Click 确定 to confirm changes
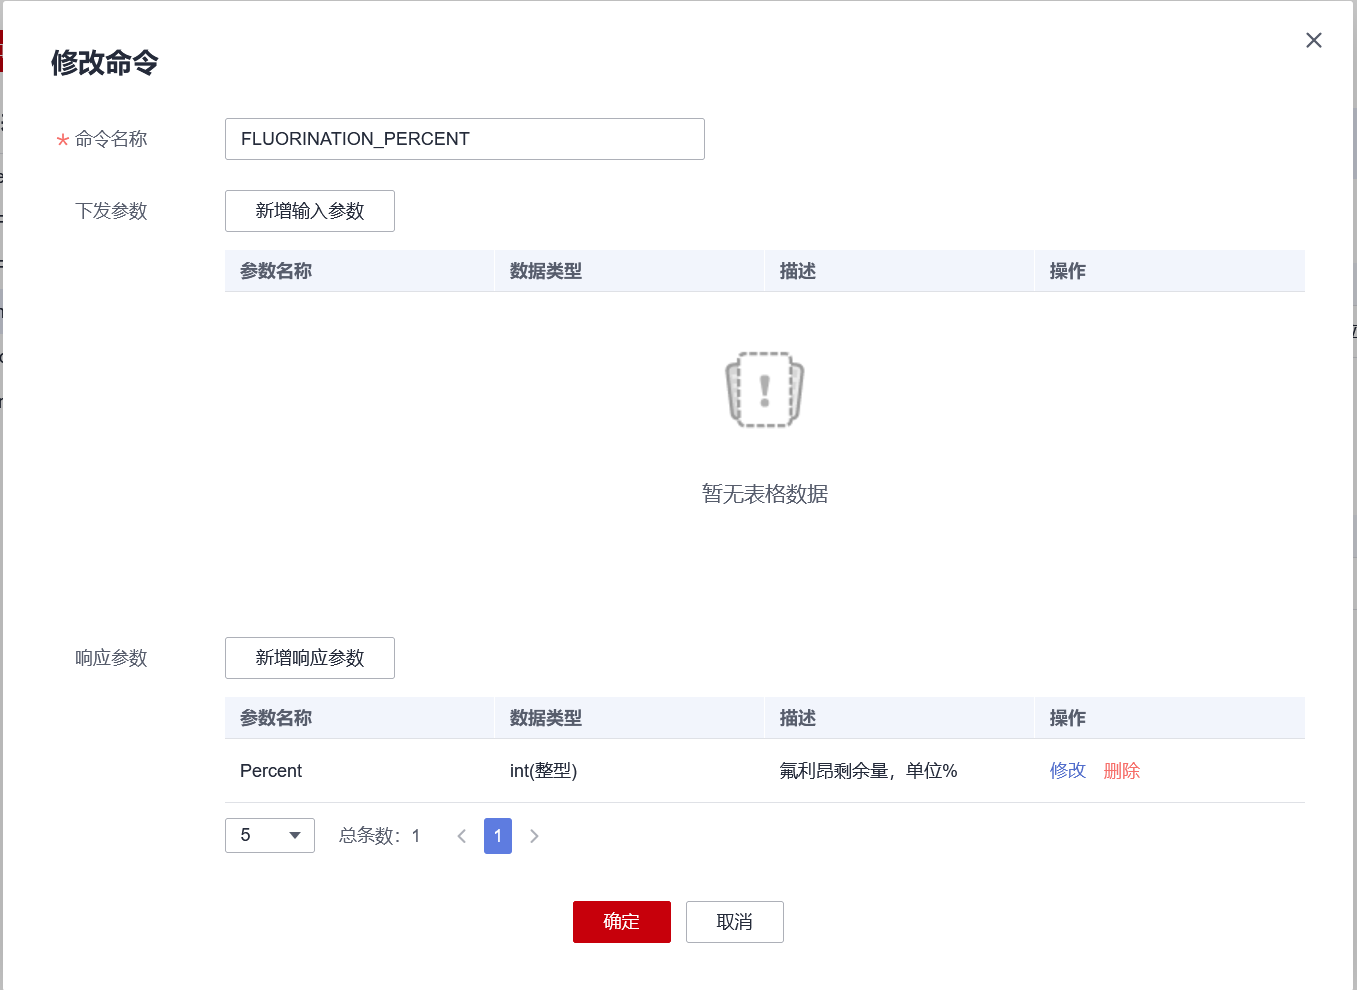1357x990 pixels. coord(621,921)
